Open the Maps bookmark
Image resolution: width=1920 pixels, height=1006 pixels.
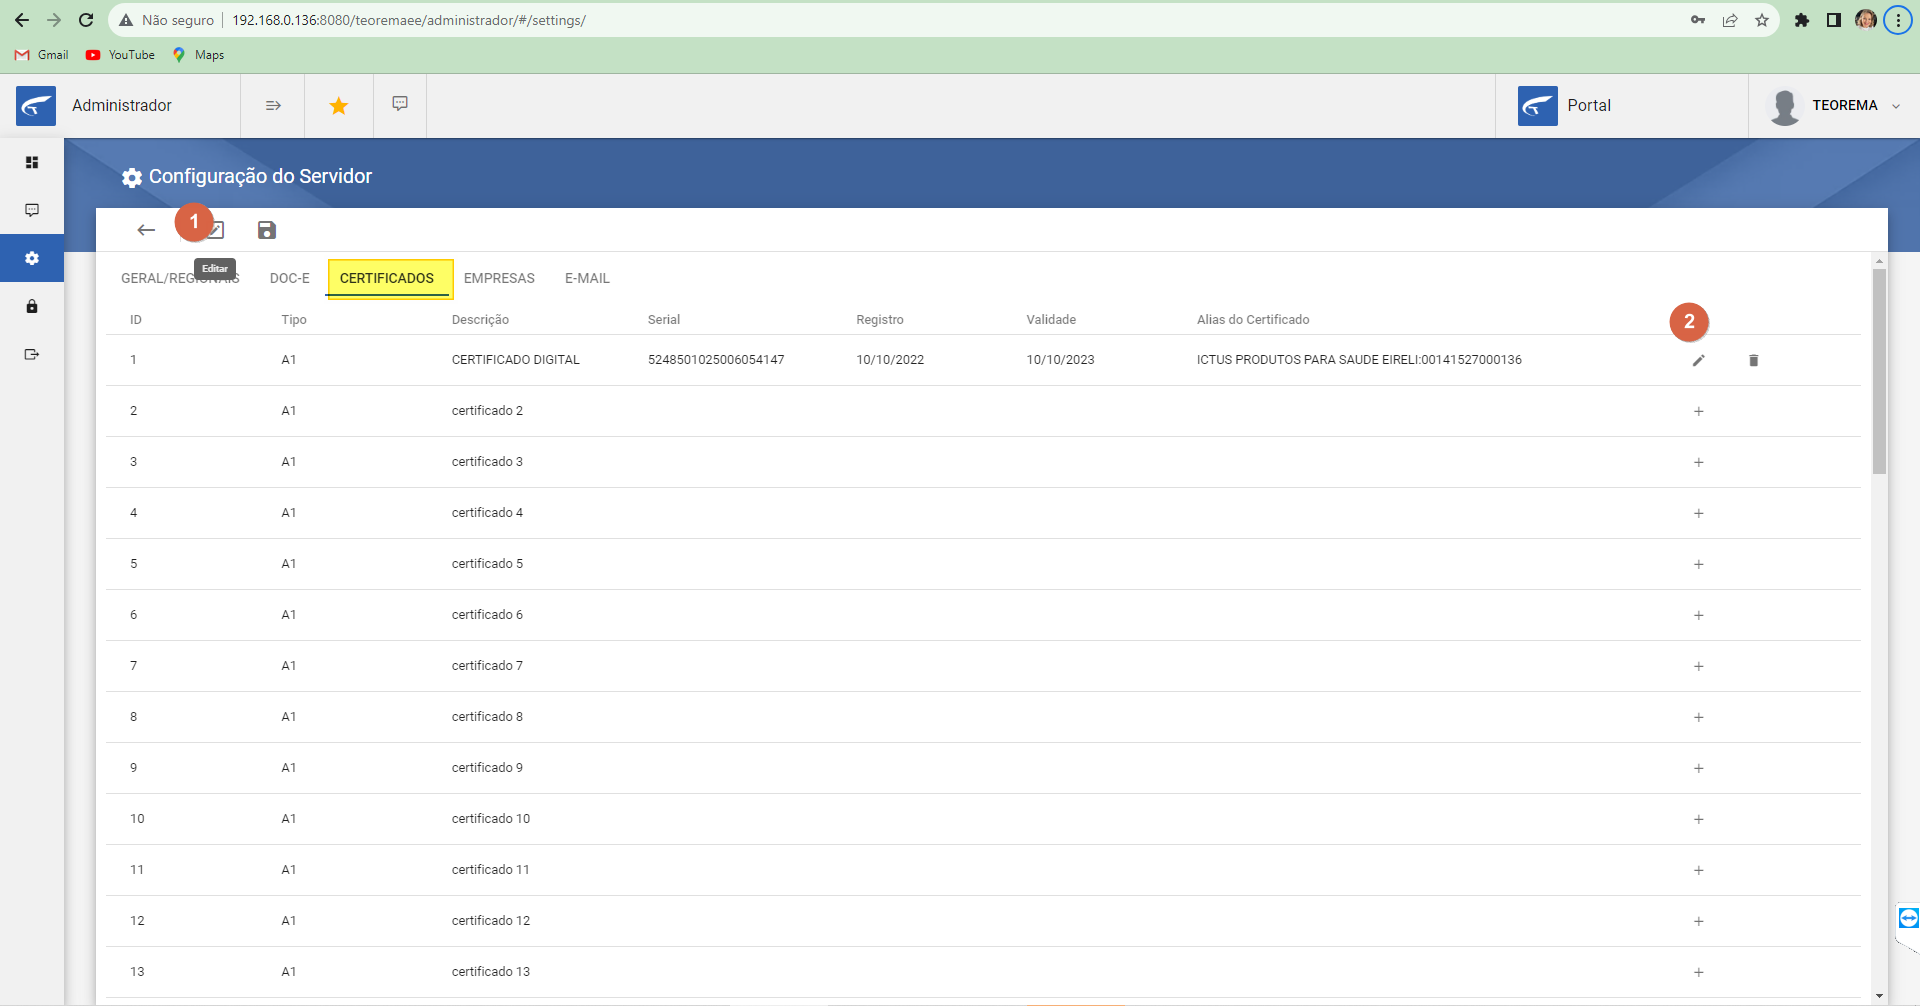tap(198, 55)
